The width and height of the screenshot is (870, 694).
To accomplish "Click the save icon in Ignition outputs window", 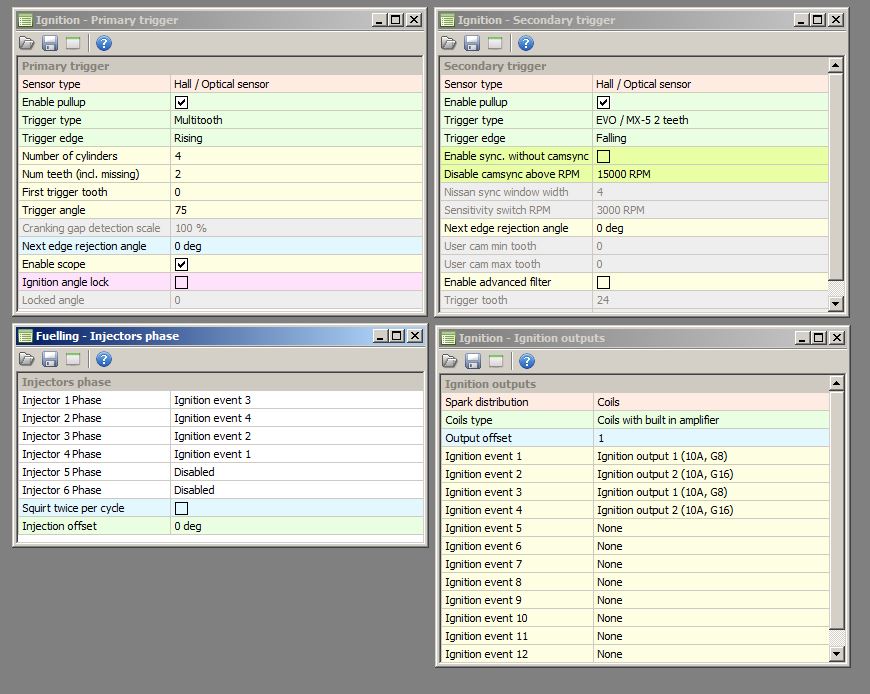I will [472, 361].
